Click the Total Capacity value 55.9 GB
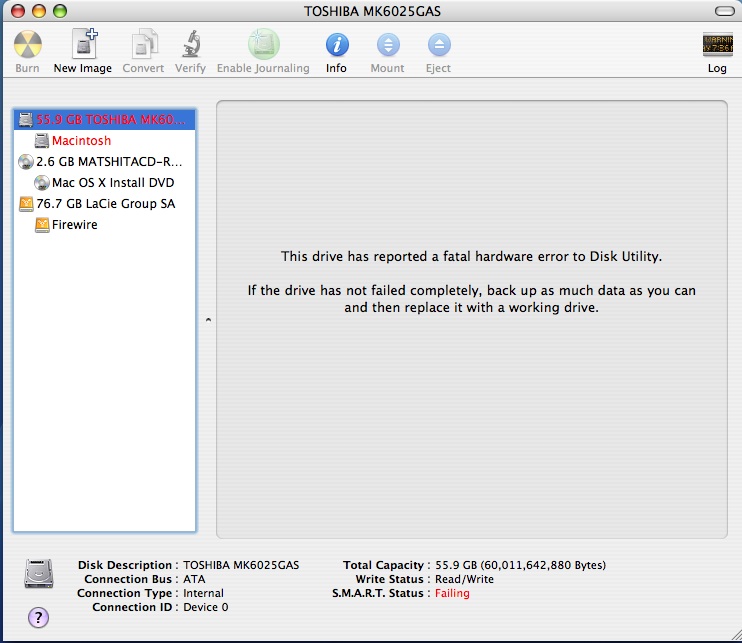 point(520,565)
